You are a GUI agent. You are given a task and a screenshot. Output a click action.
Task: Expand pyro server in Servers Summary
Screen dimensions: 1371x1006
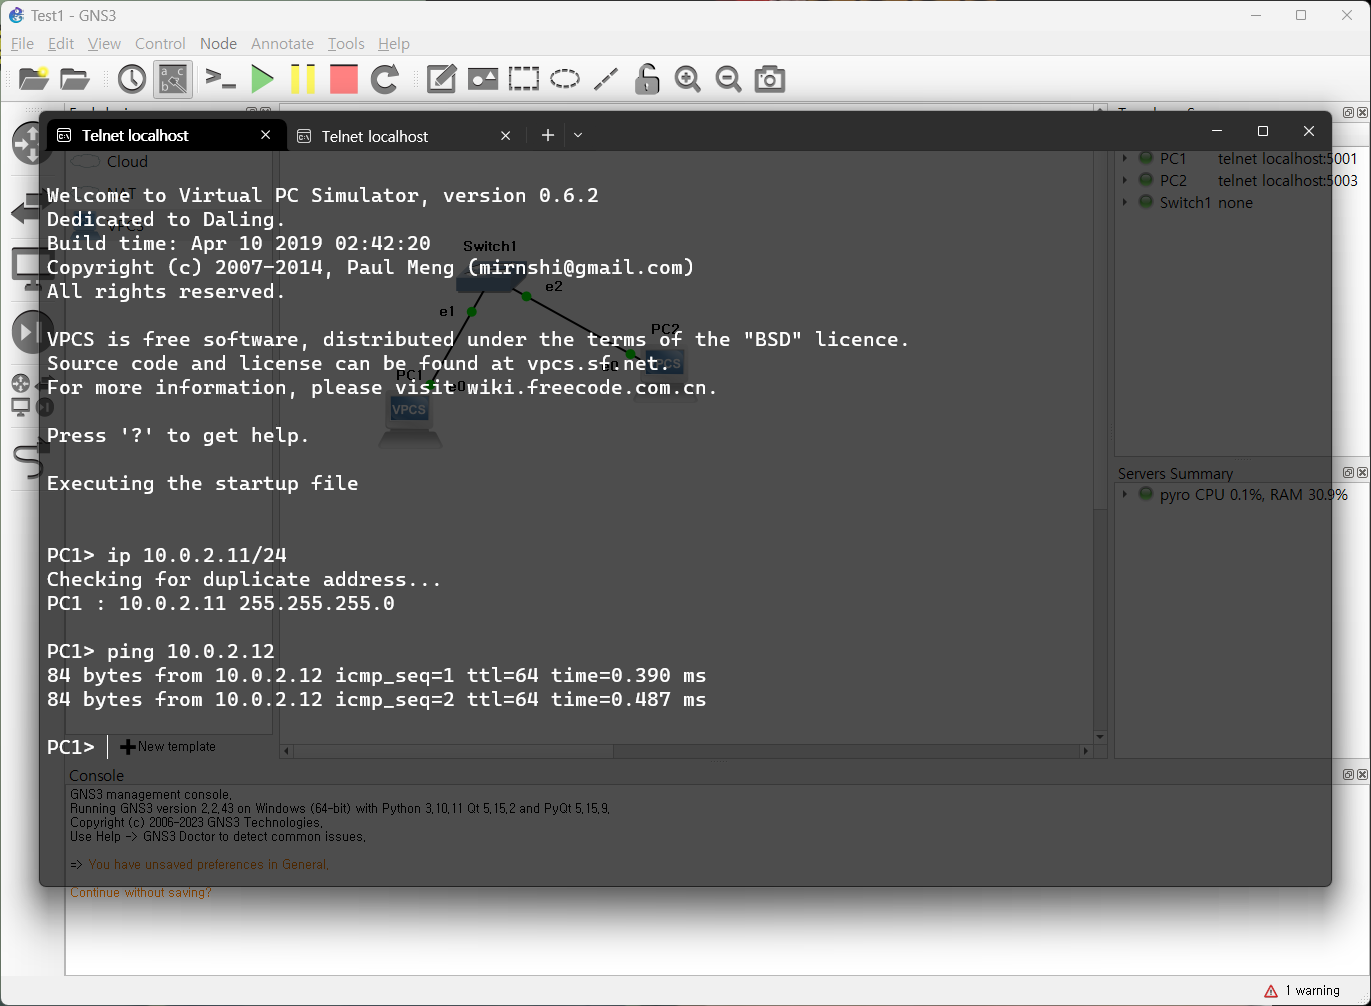coord(1125,494)
